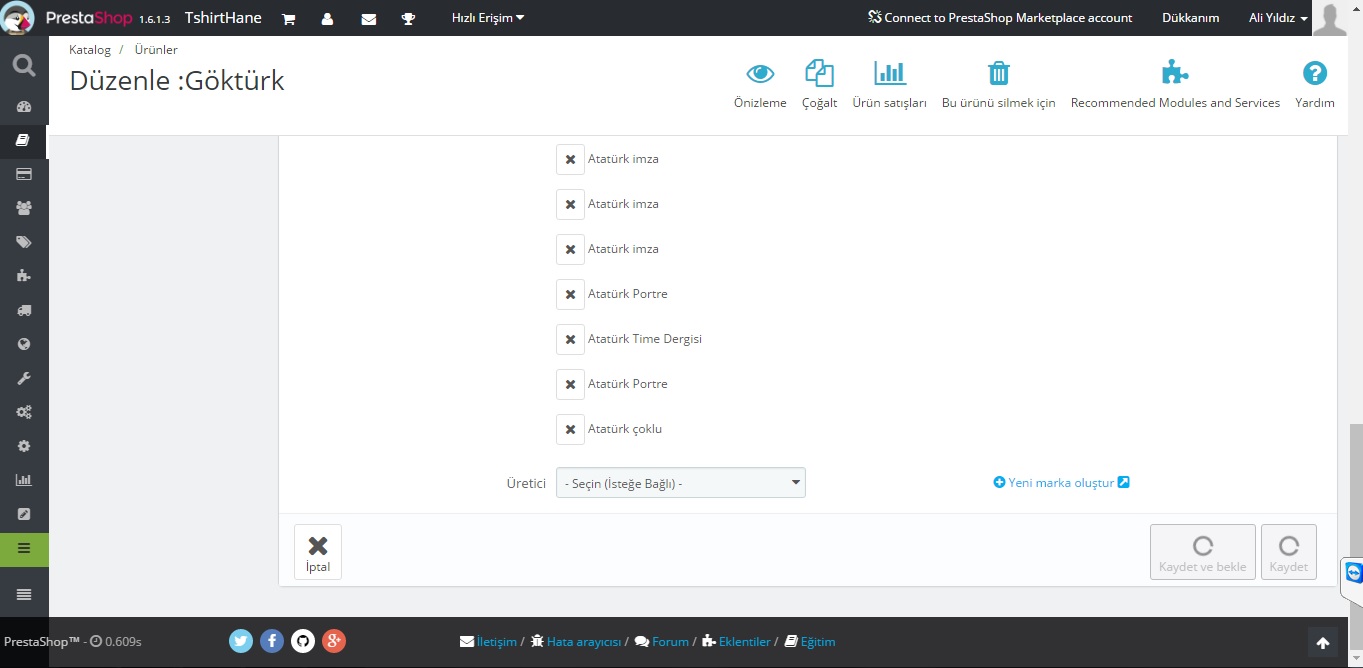This screenshot has height=668, width=1363.
Task: Open the sidebar icon below Stats chart
Action: click(x=24, y=514)
